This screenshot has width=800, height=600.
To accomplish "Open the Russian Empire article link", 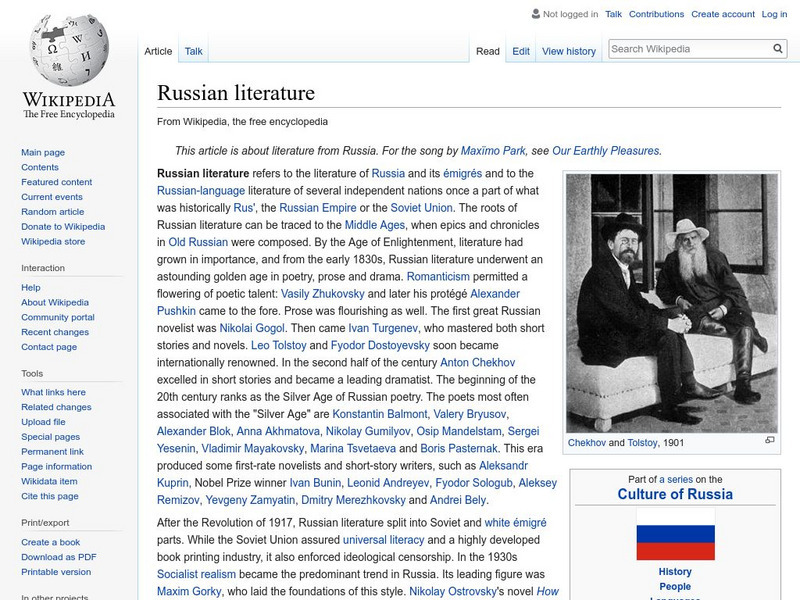I will point(318,208).
